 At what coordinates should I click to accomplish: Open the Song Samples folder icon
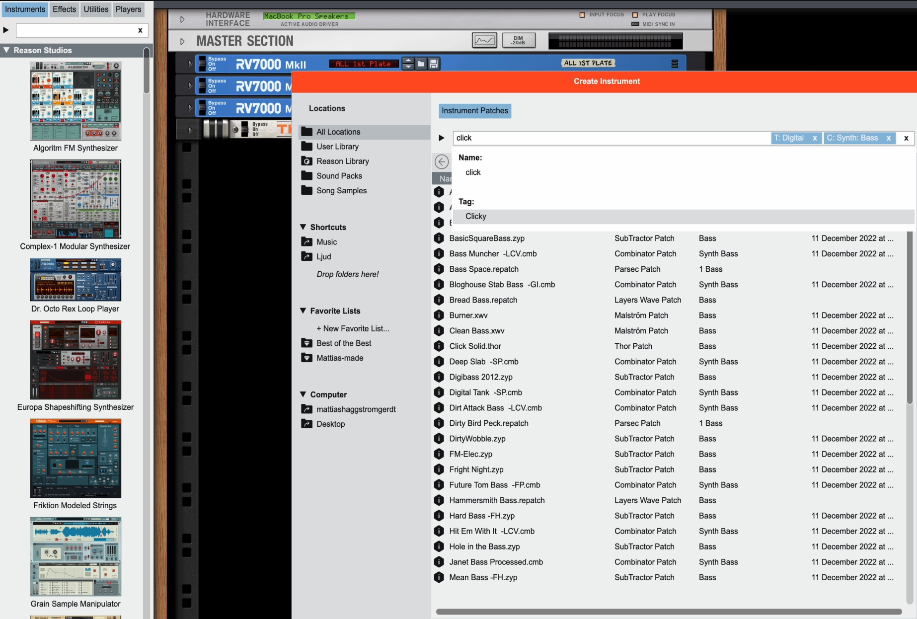coord(306,190)
